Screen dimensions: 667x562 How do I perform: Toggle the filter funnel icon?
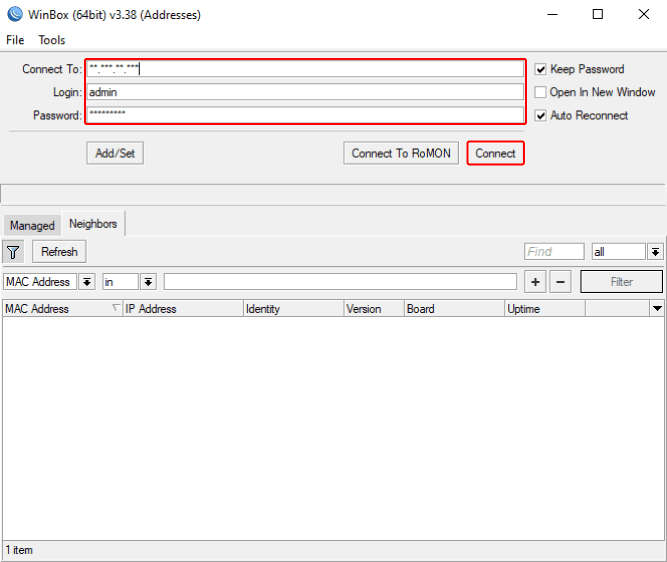(13, 252)
